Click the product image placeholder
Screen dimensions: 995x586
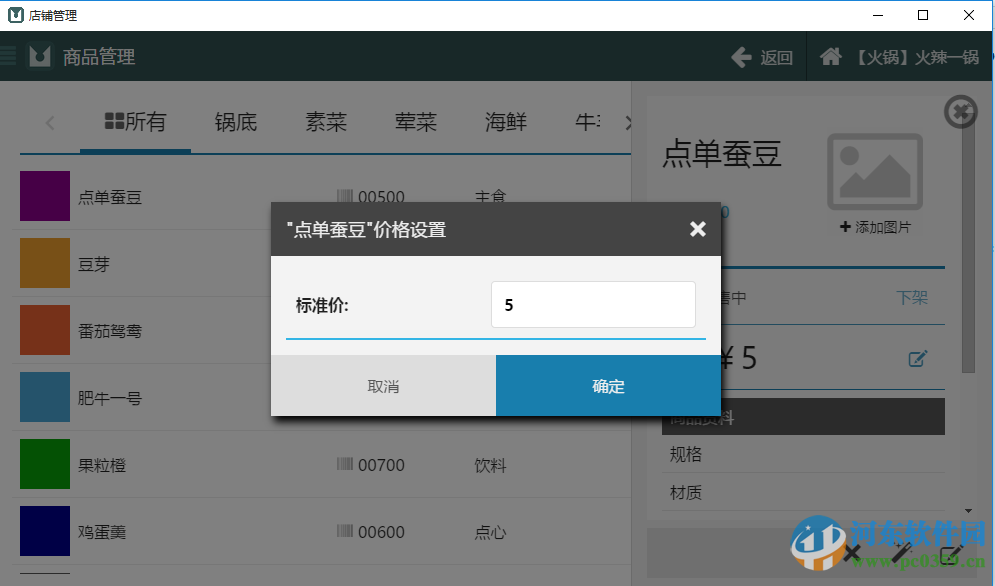[875, 171]
